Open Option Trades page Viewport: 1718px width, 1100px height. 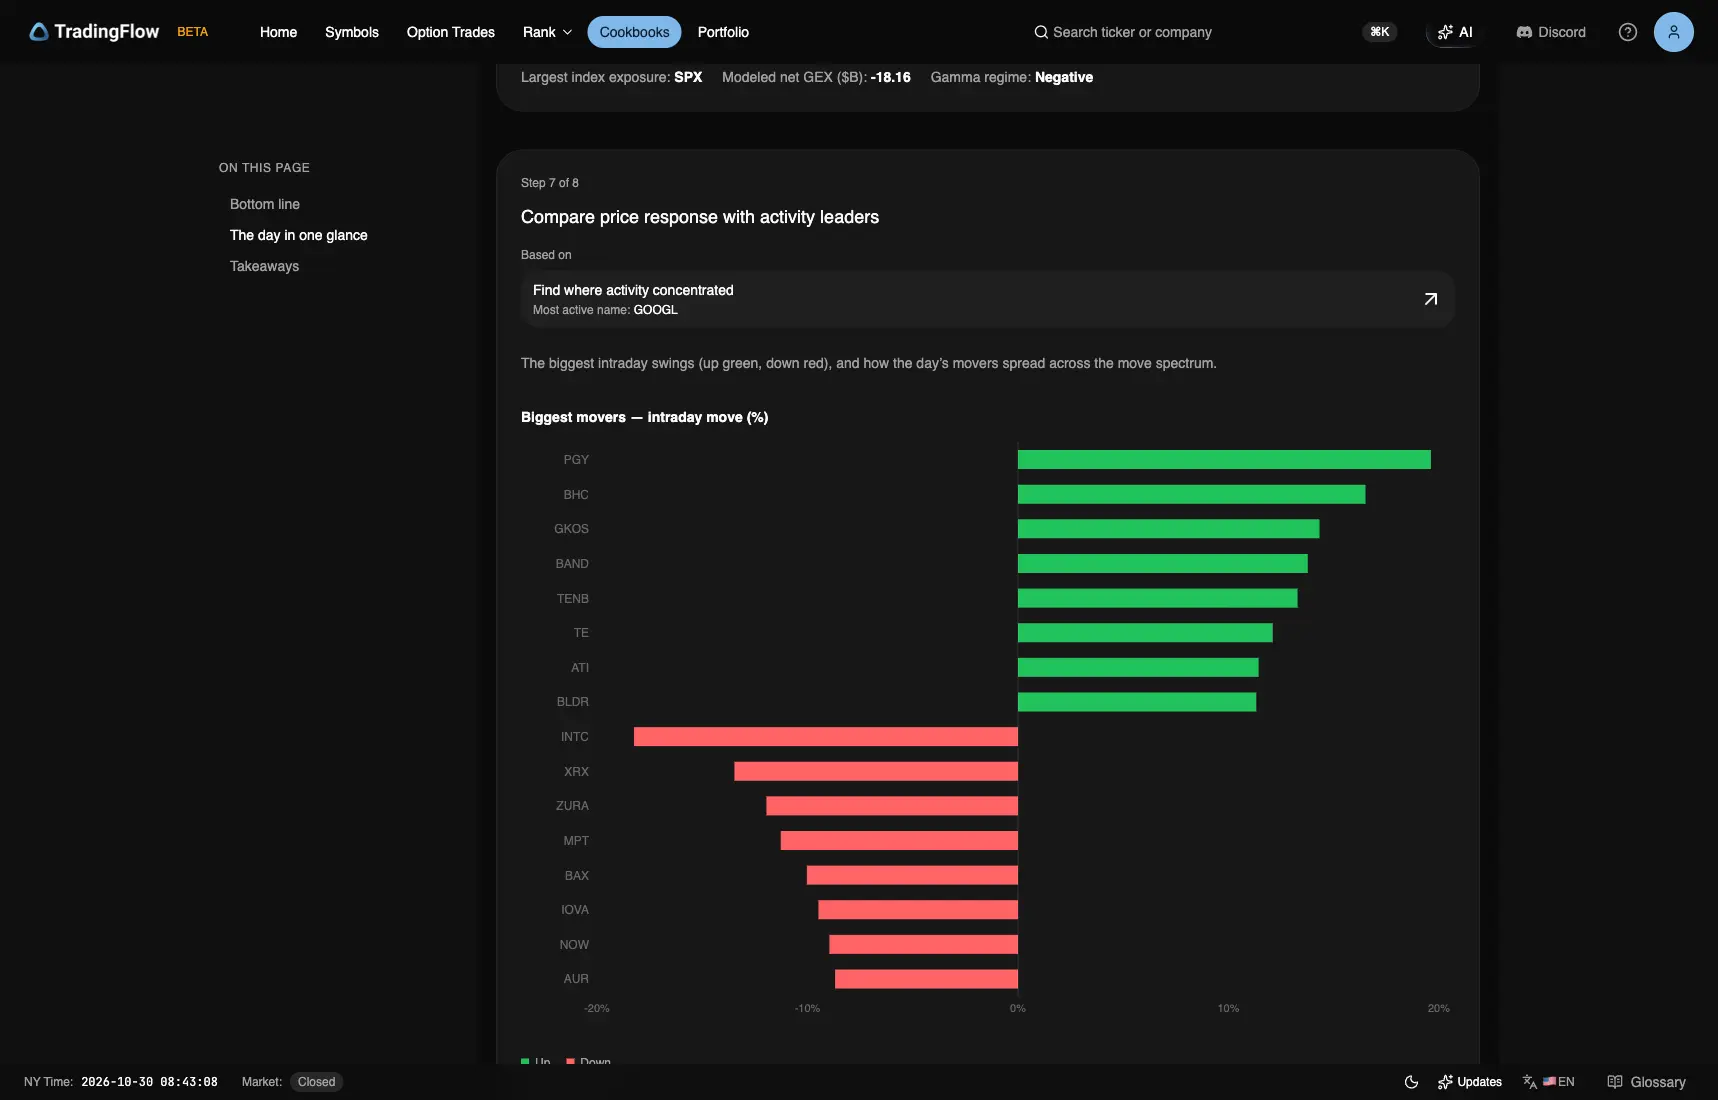(451, 32)
